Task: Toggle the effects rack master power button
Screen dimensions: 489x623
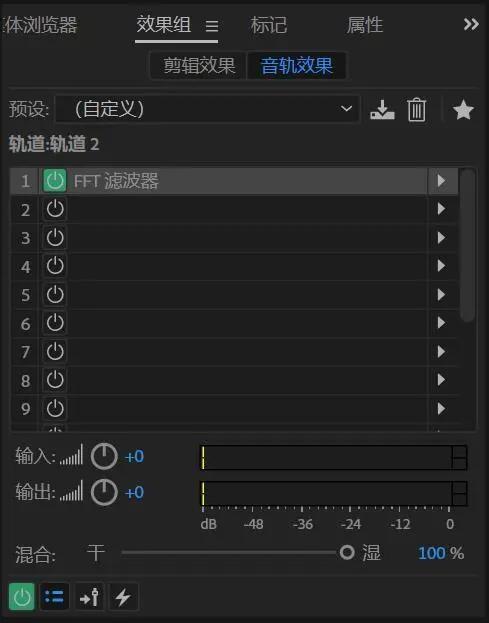Action: (x=22, y=596)
